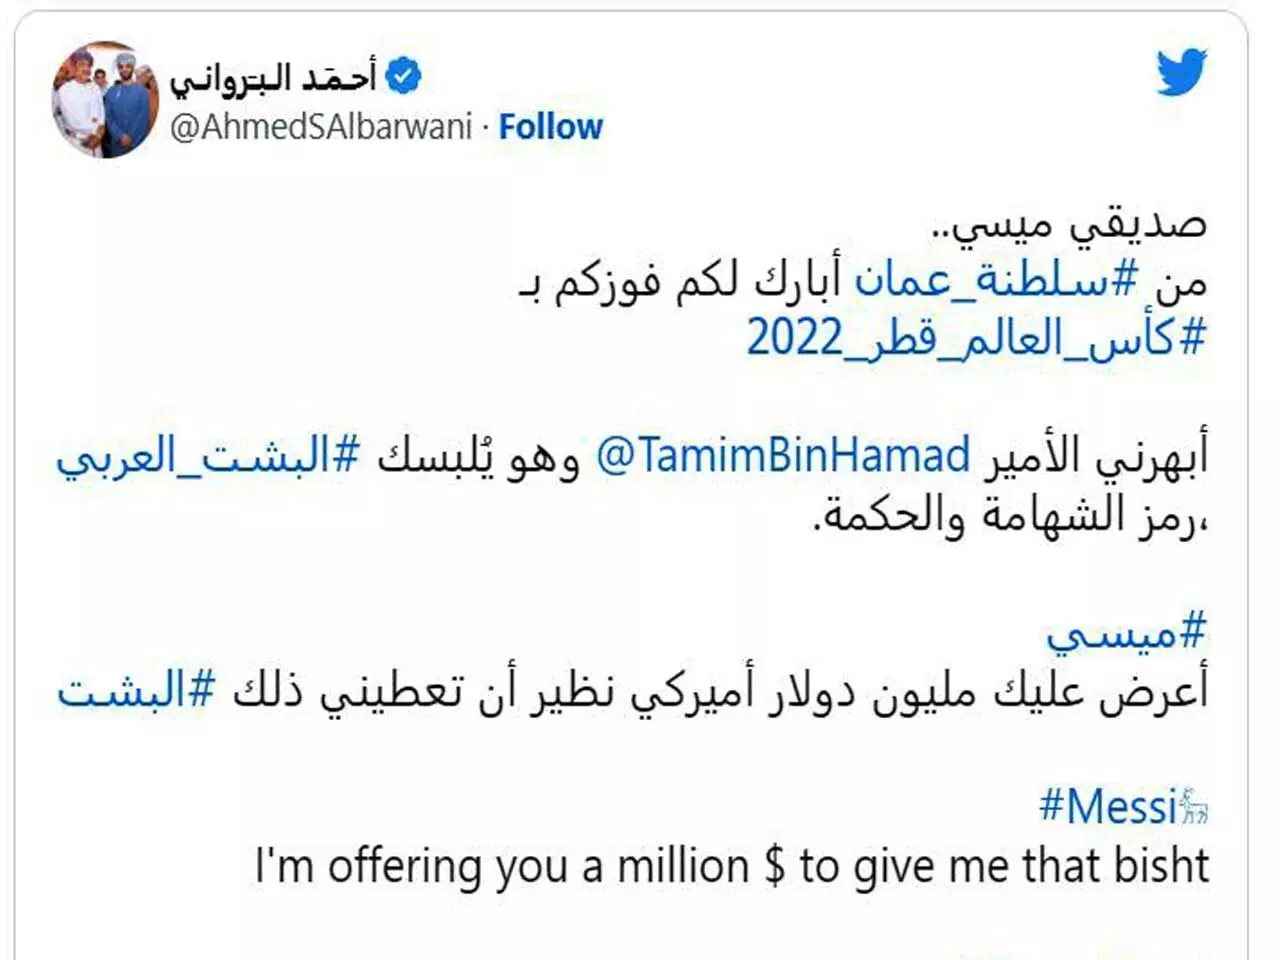The height and width of the screenshot is (960, 1280).
Task: Click the Twitter bird logo
Action: pos(1181,72)
